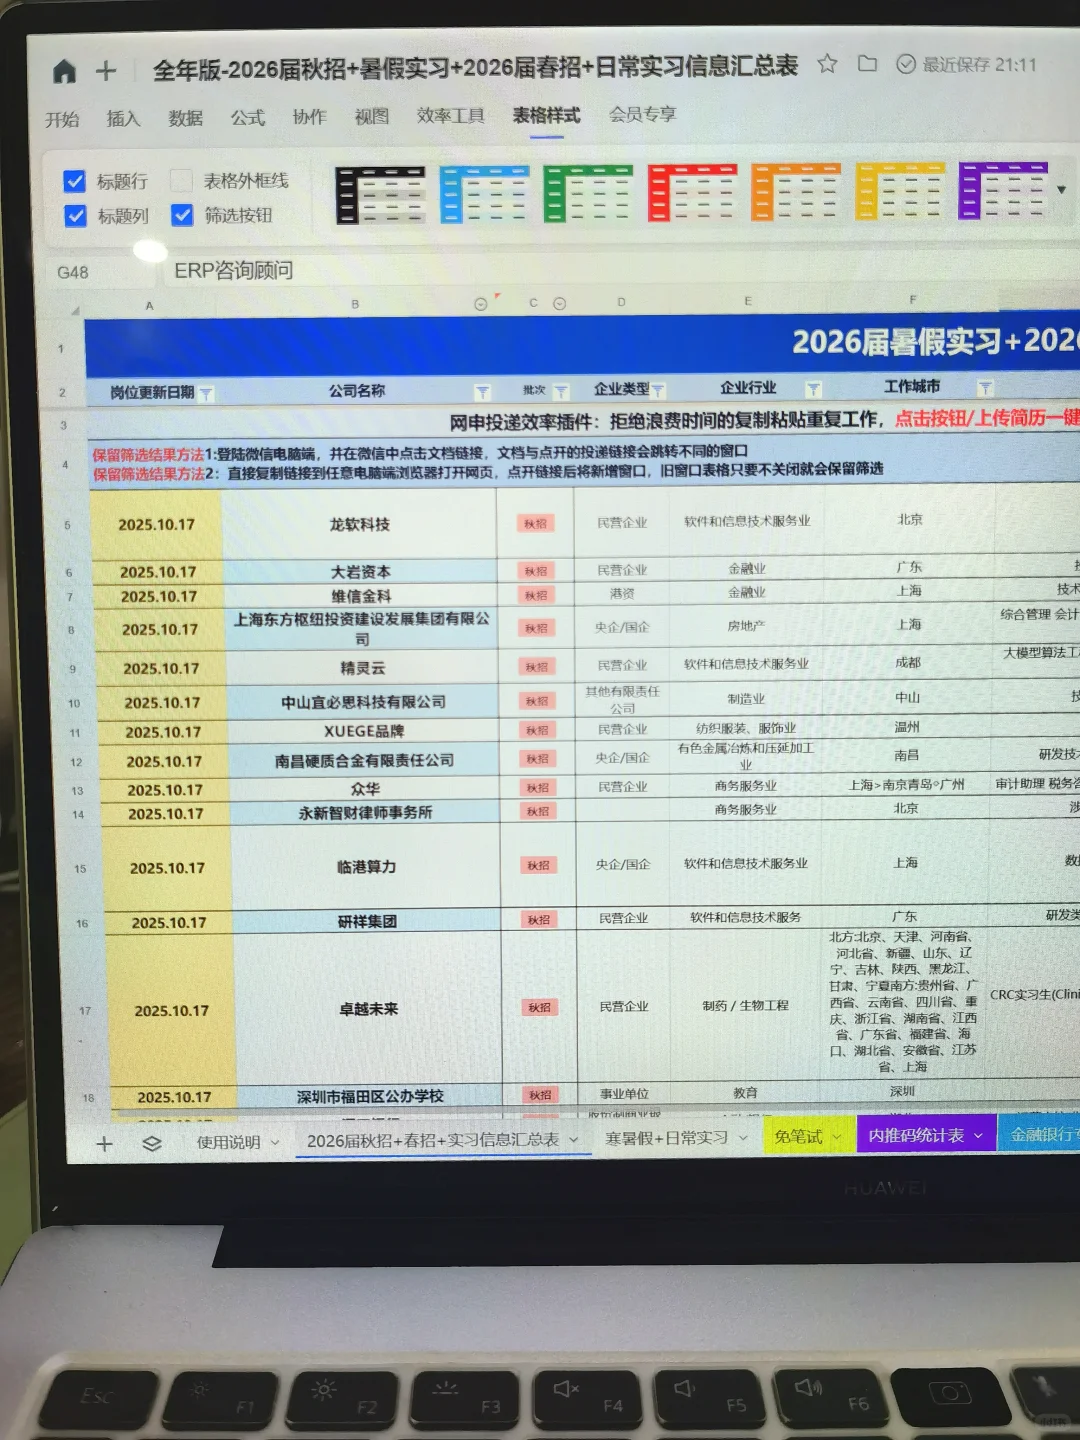Open the 开始 ribbon tab
1080x1440 pixels.
62,119
